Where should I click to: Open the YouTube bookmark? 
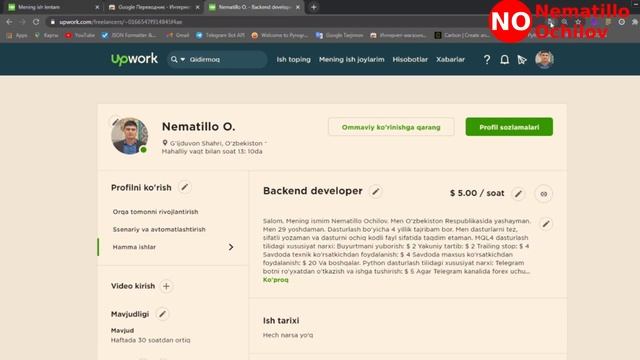pyautogui.click(x=80, y=36)
